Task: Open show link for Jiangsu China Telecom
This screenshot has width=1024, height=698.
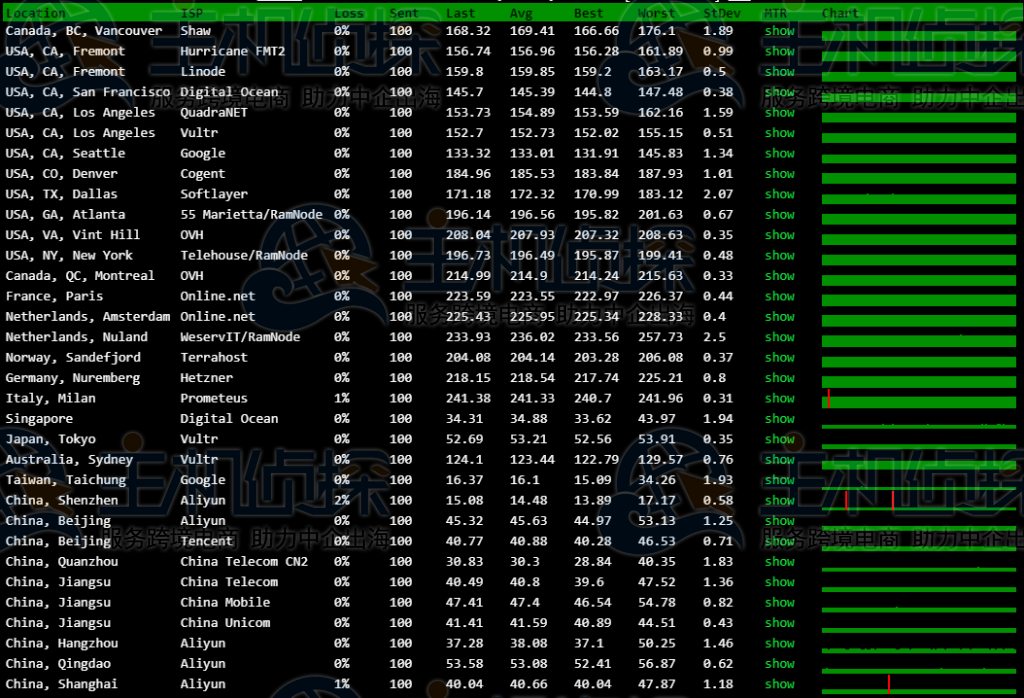Action: pos(780,582)
